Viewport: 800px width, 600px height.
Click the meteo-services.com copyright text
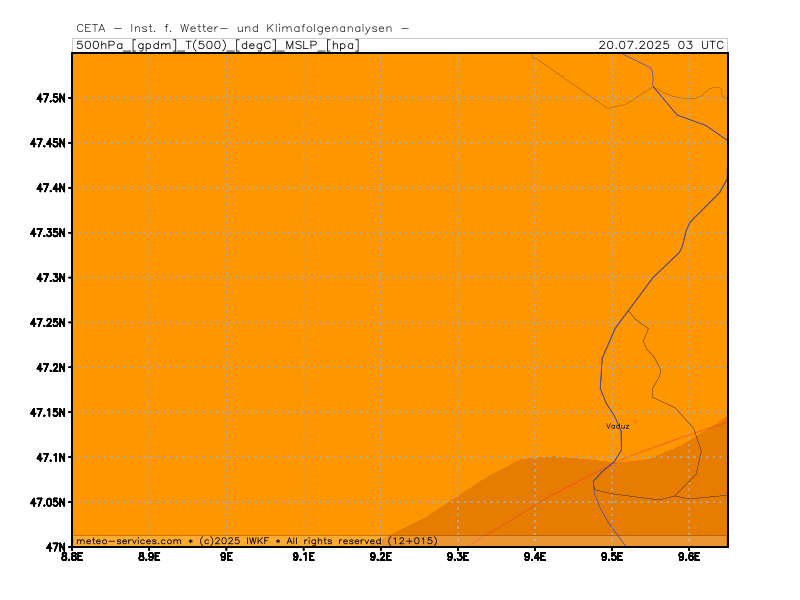tap(257, 541)
